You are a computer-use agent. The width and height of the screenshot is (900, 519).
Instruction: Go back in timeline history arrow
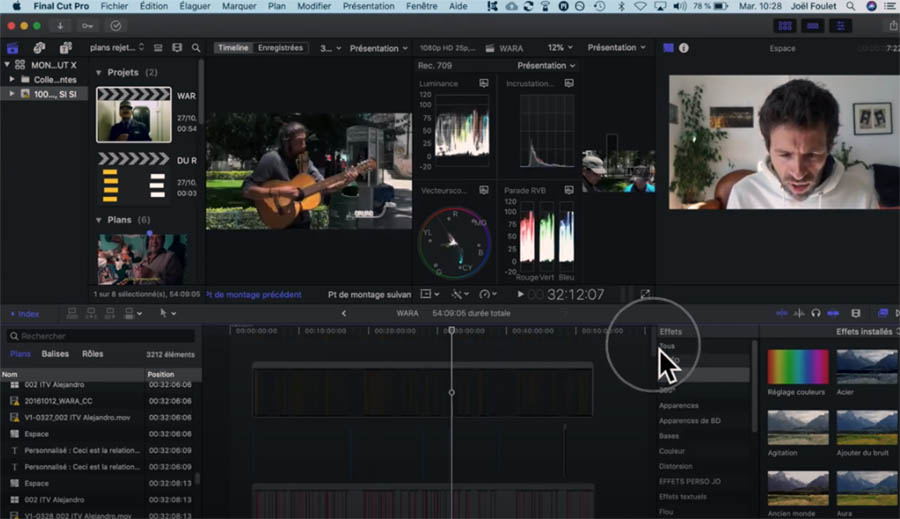[343, 313]
